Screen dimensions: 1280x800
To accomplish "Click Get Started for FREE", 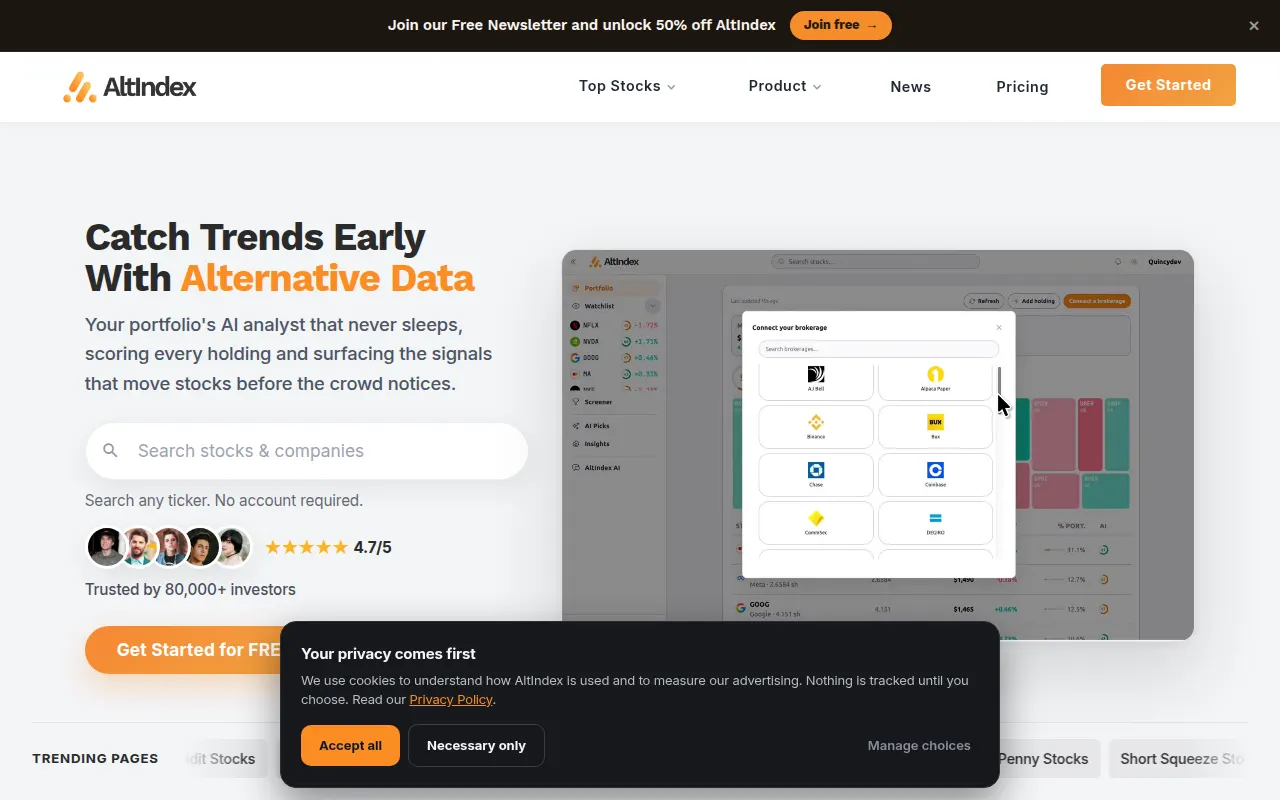I will (x=184, y=650).
